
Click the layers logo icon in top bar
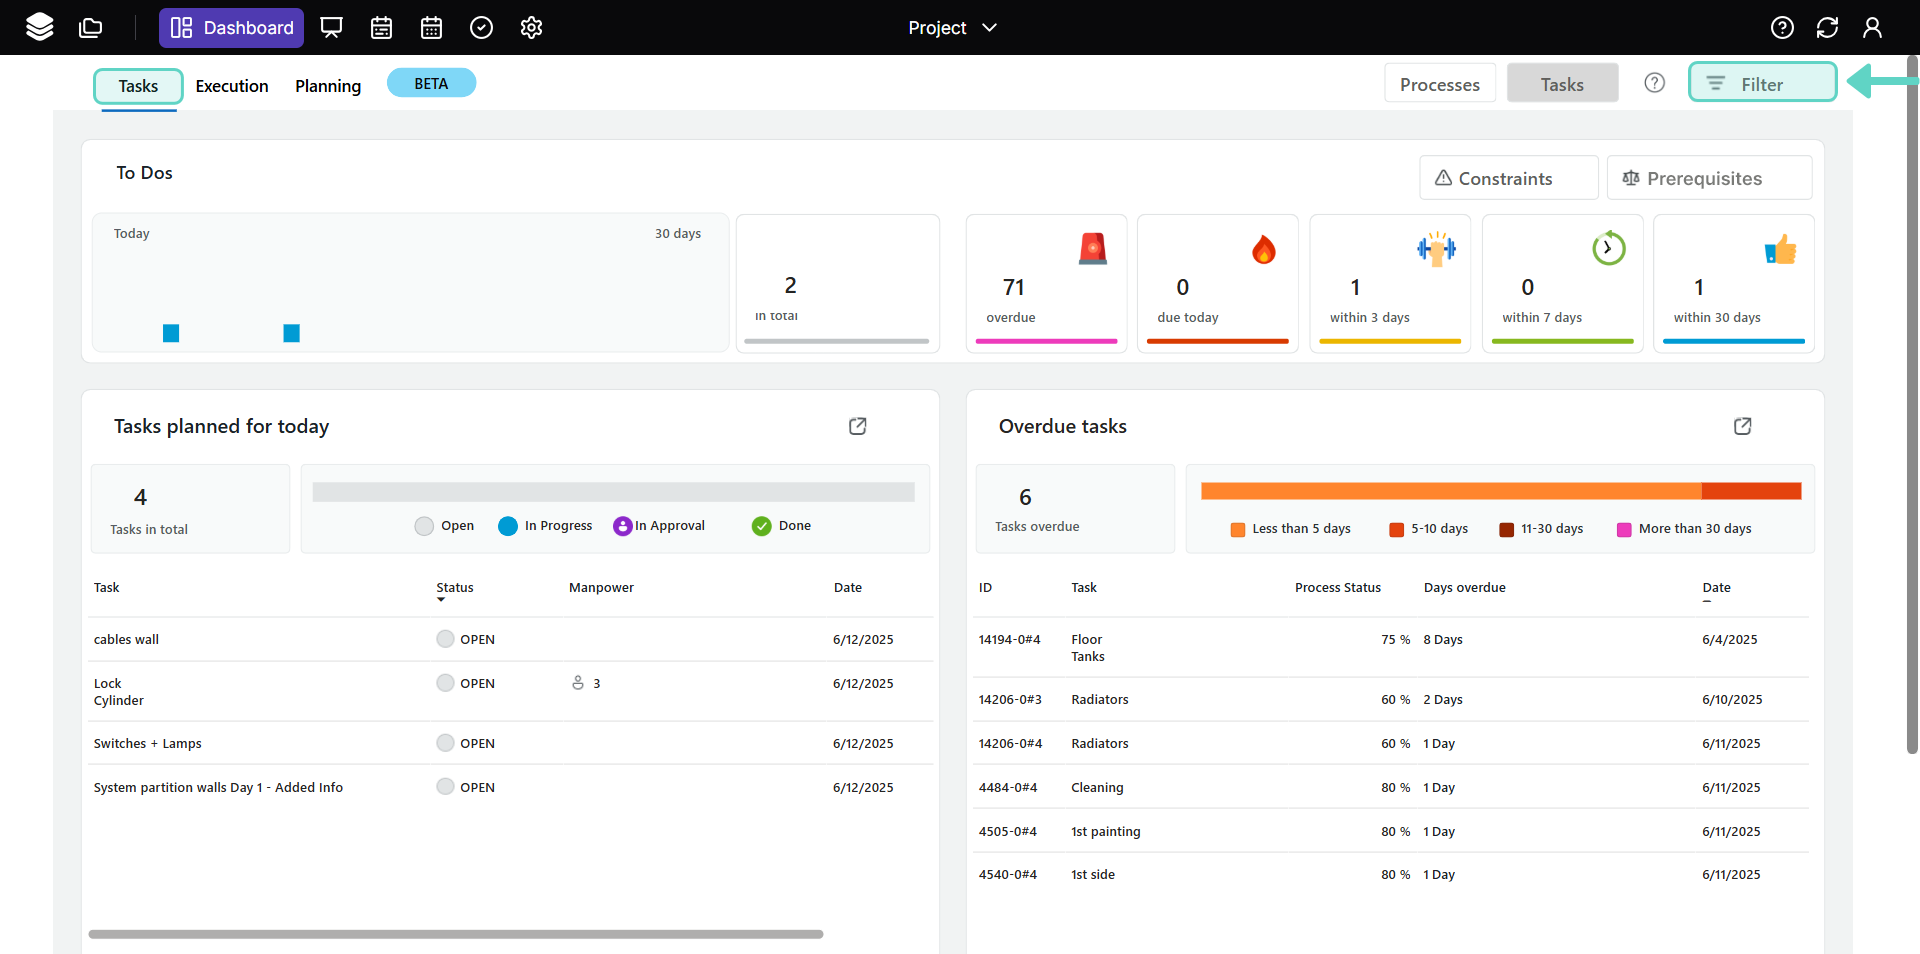pyautogui.click(x=40, y=27)
